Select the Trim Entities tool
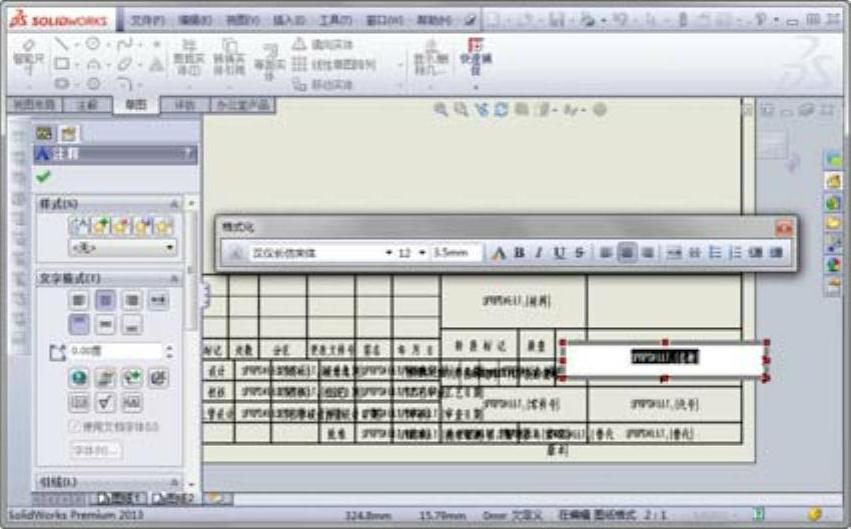This screenshot has width=851, height=529. [188, 58]
